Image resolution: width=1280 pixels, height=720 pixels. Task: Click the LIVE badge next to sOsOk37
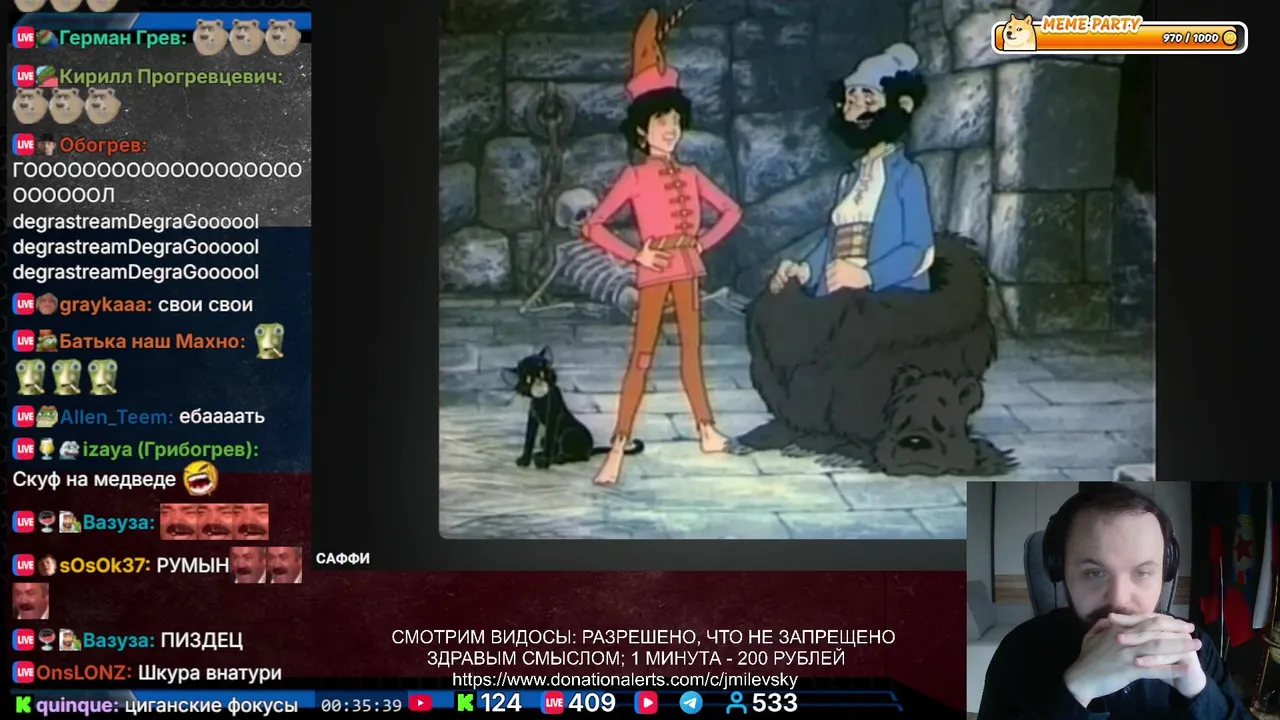click(24, 566)
